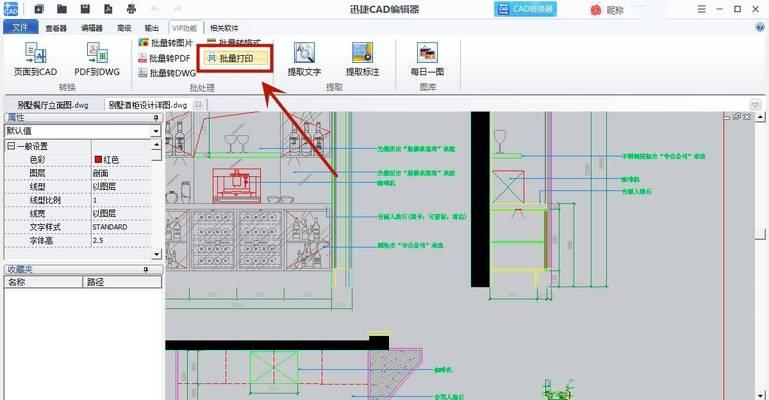This screenshot has width=769, height=400.
Task: Switch to 别墅餐厅立面图.dwg document tab
Action: click(52, 105)
